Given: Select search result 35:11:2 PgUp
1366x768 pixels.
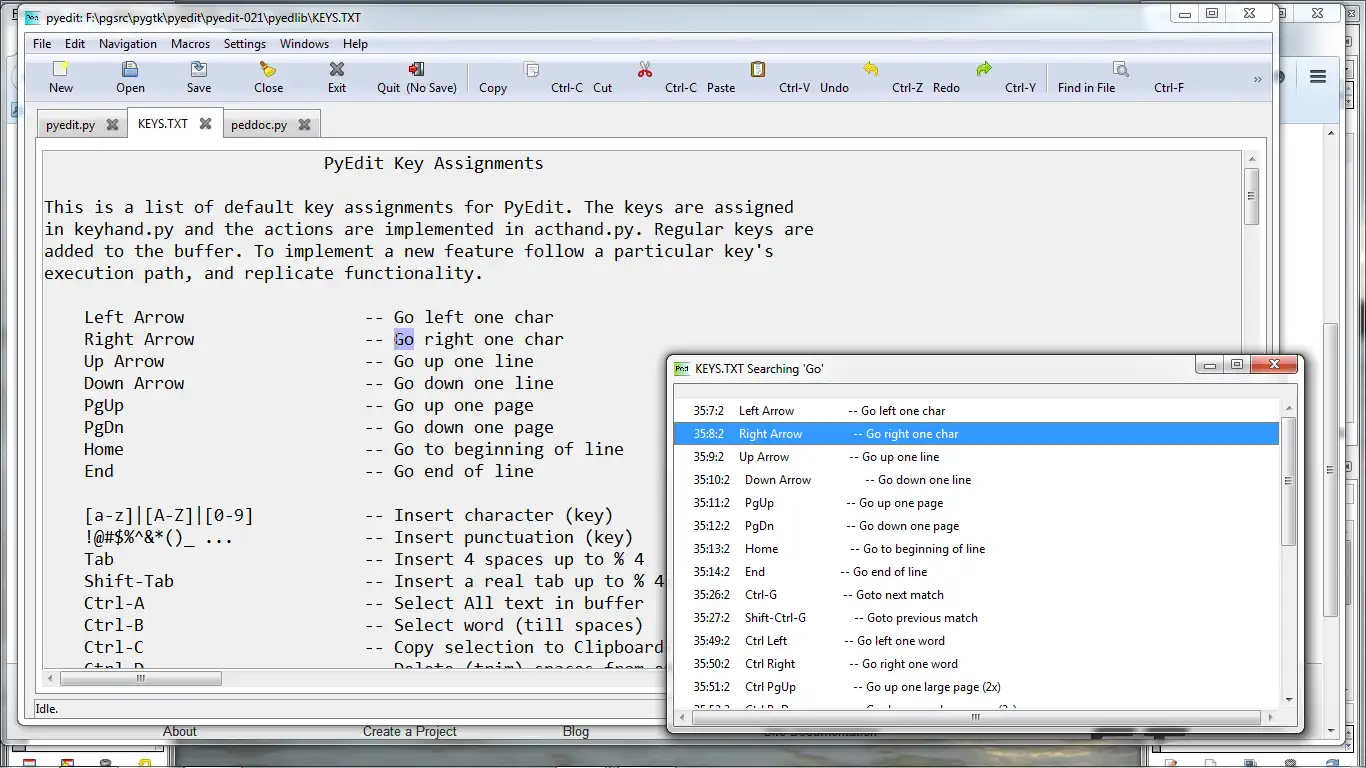Looking at the screenshot, I should [x=976, y=503].
